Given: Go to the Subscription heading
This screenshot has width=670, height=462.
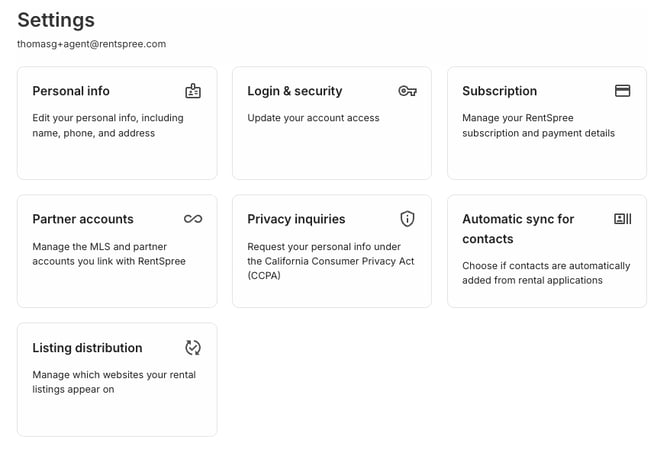Looking at the screenshot, I should tap(499, 91).
